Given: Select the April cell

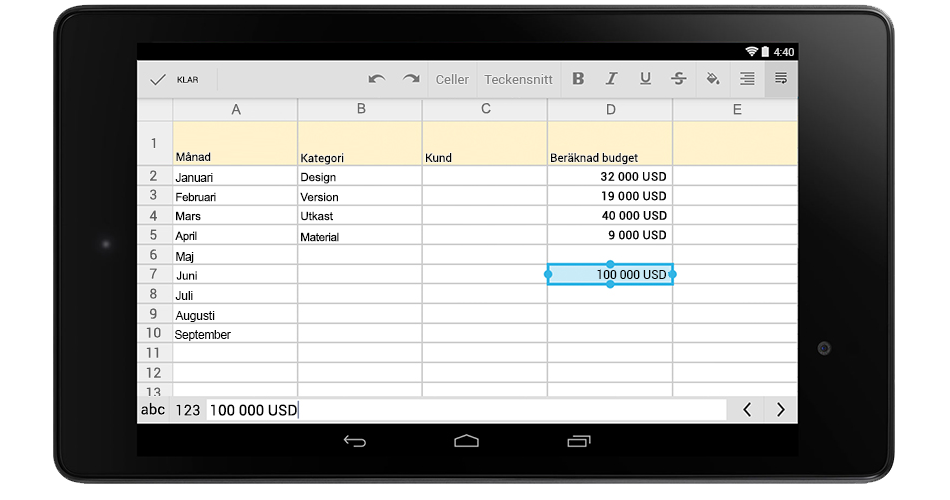Looking at the screenshot, I should [x=235, y=235].
